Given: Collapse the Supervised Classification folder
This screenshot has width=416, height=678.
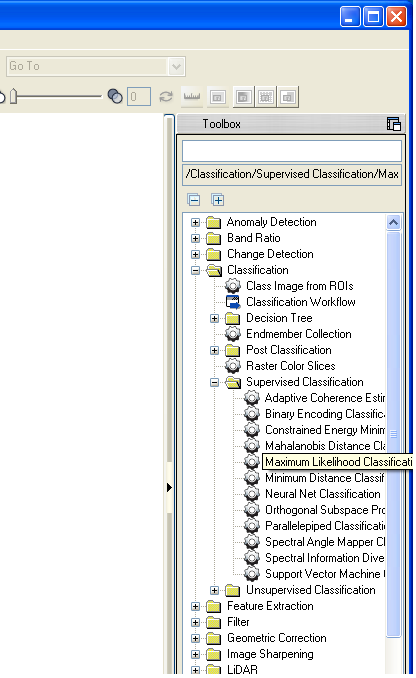Looking at the screenshot, I should (x=214, y=382).
